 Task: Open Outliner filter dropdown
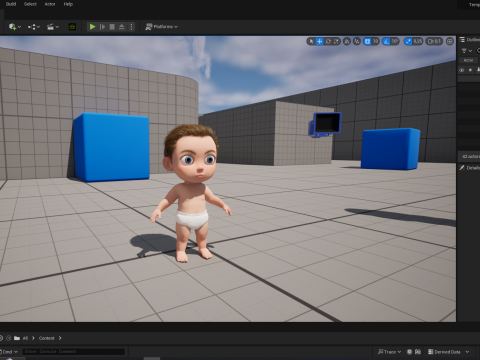[466, 51]
